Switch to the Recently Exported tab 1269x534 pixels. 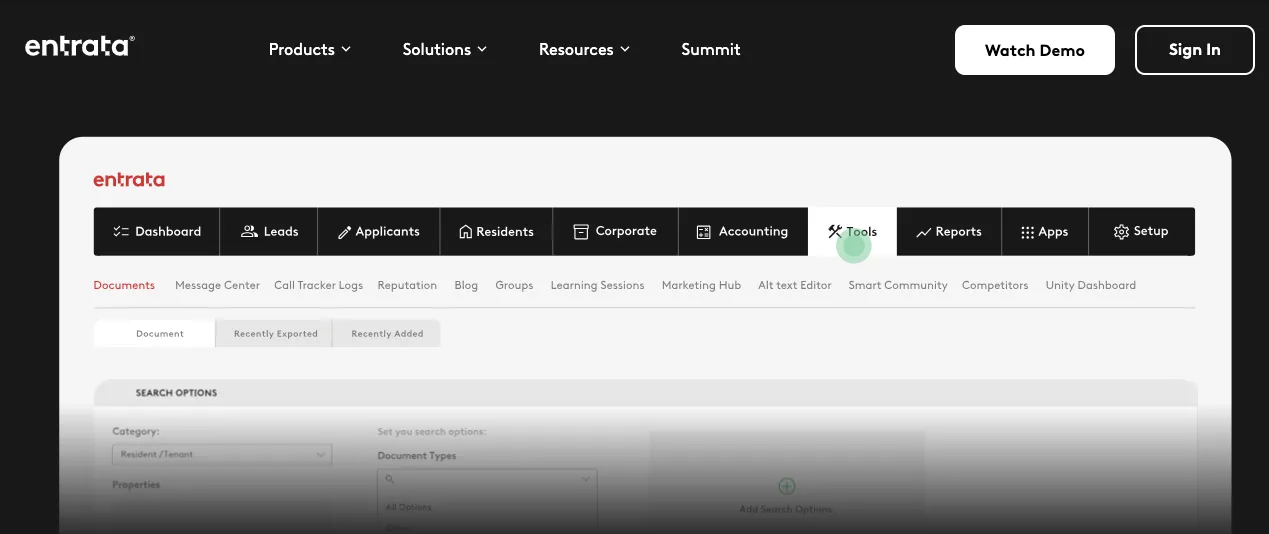coord(275,333)
